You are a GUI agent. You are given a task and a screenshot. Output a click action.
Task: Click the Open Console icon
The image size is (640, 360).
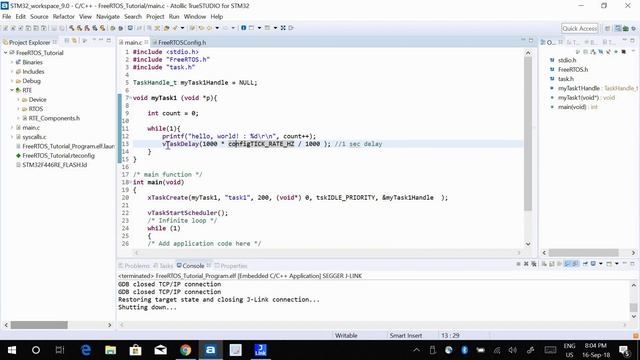(609, 264)
